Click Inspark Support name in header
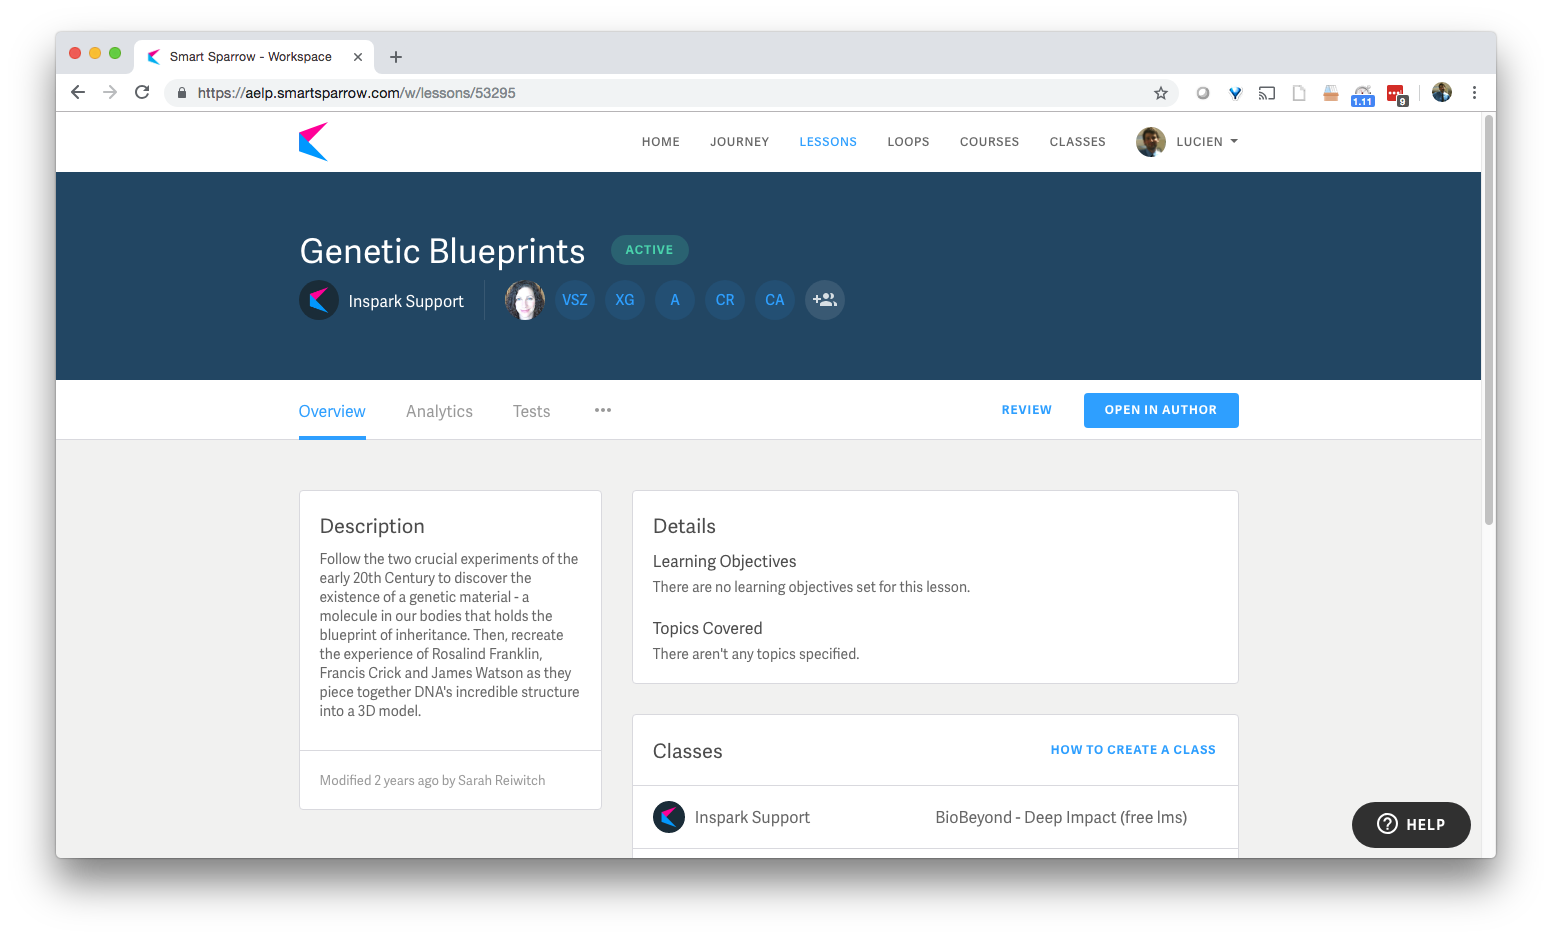 (406, 301)
